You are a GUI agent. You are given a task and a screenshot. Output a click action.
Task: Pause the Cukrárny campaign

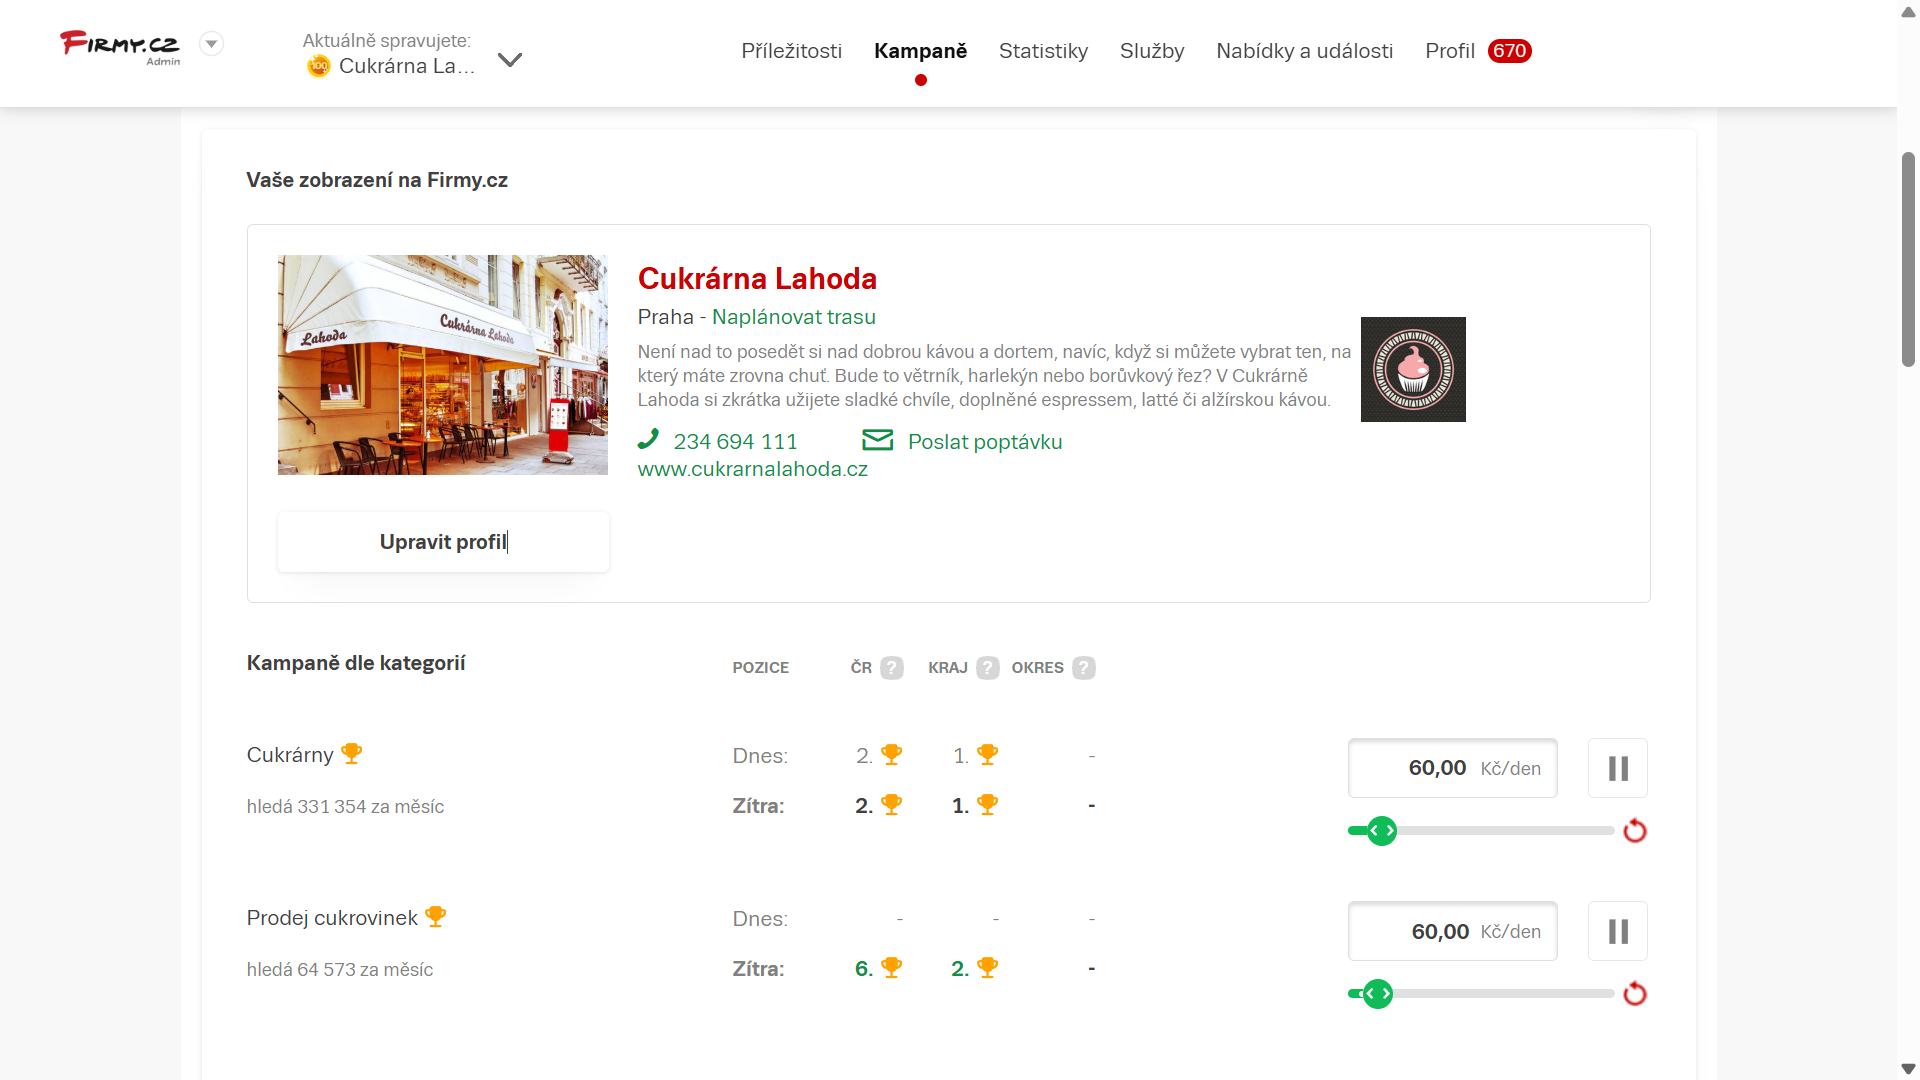[1618, 768]
